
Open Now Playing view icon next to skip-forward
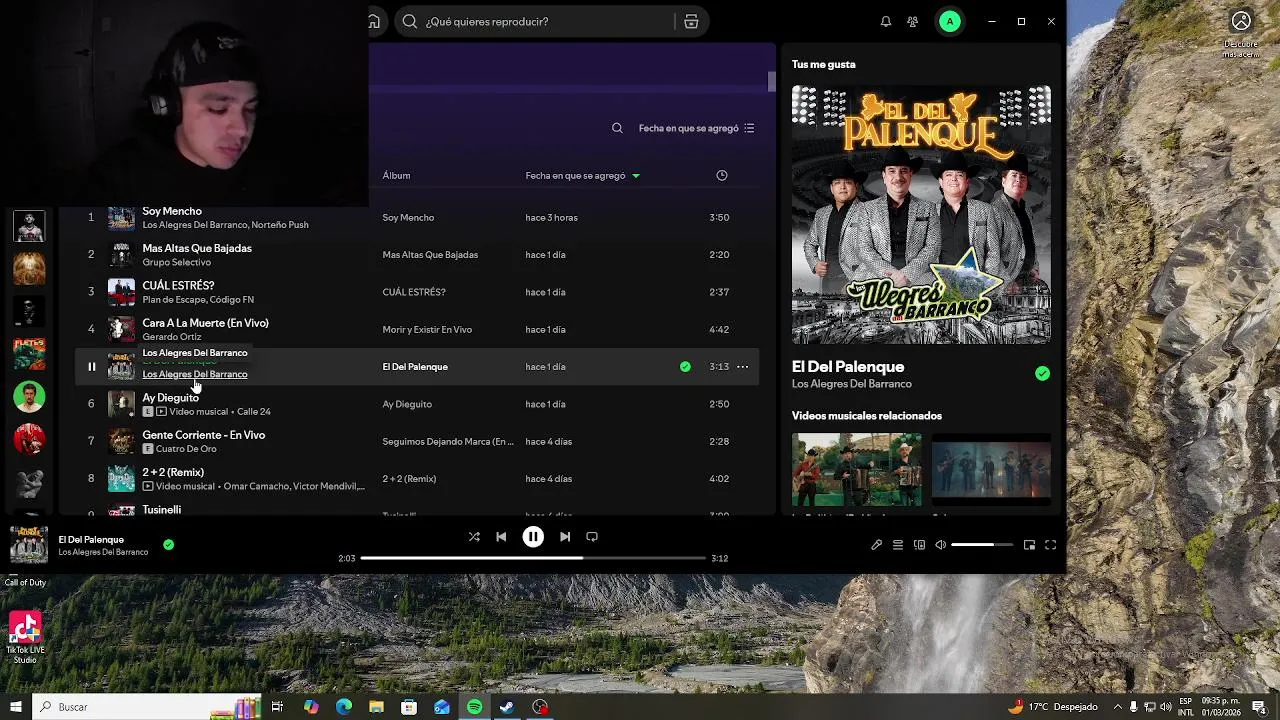592,537
